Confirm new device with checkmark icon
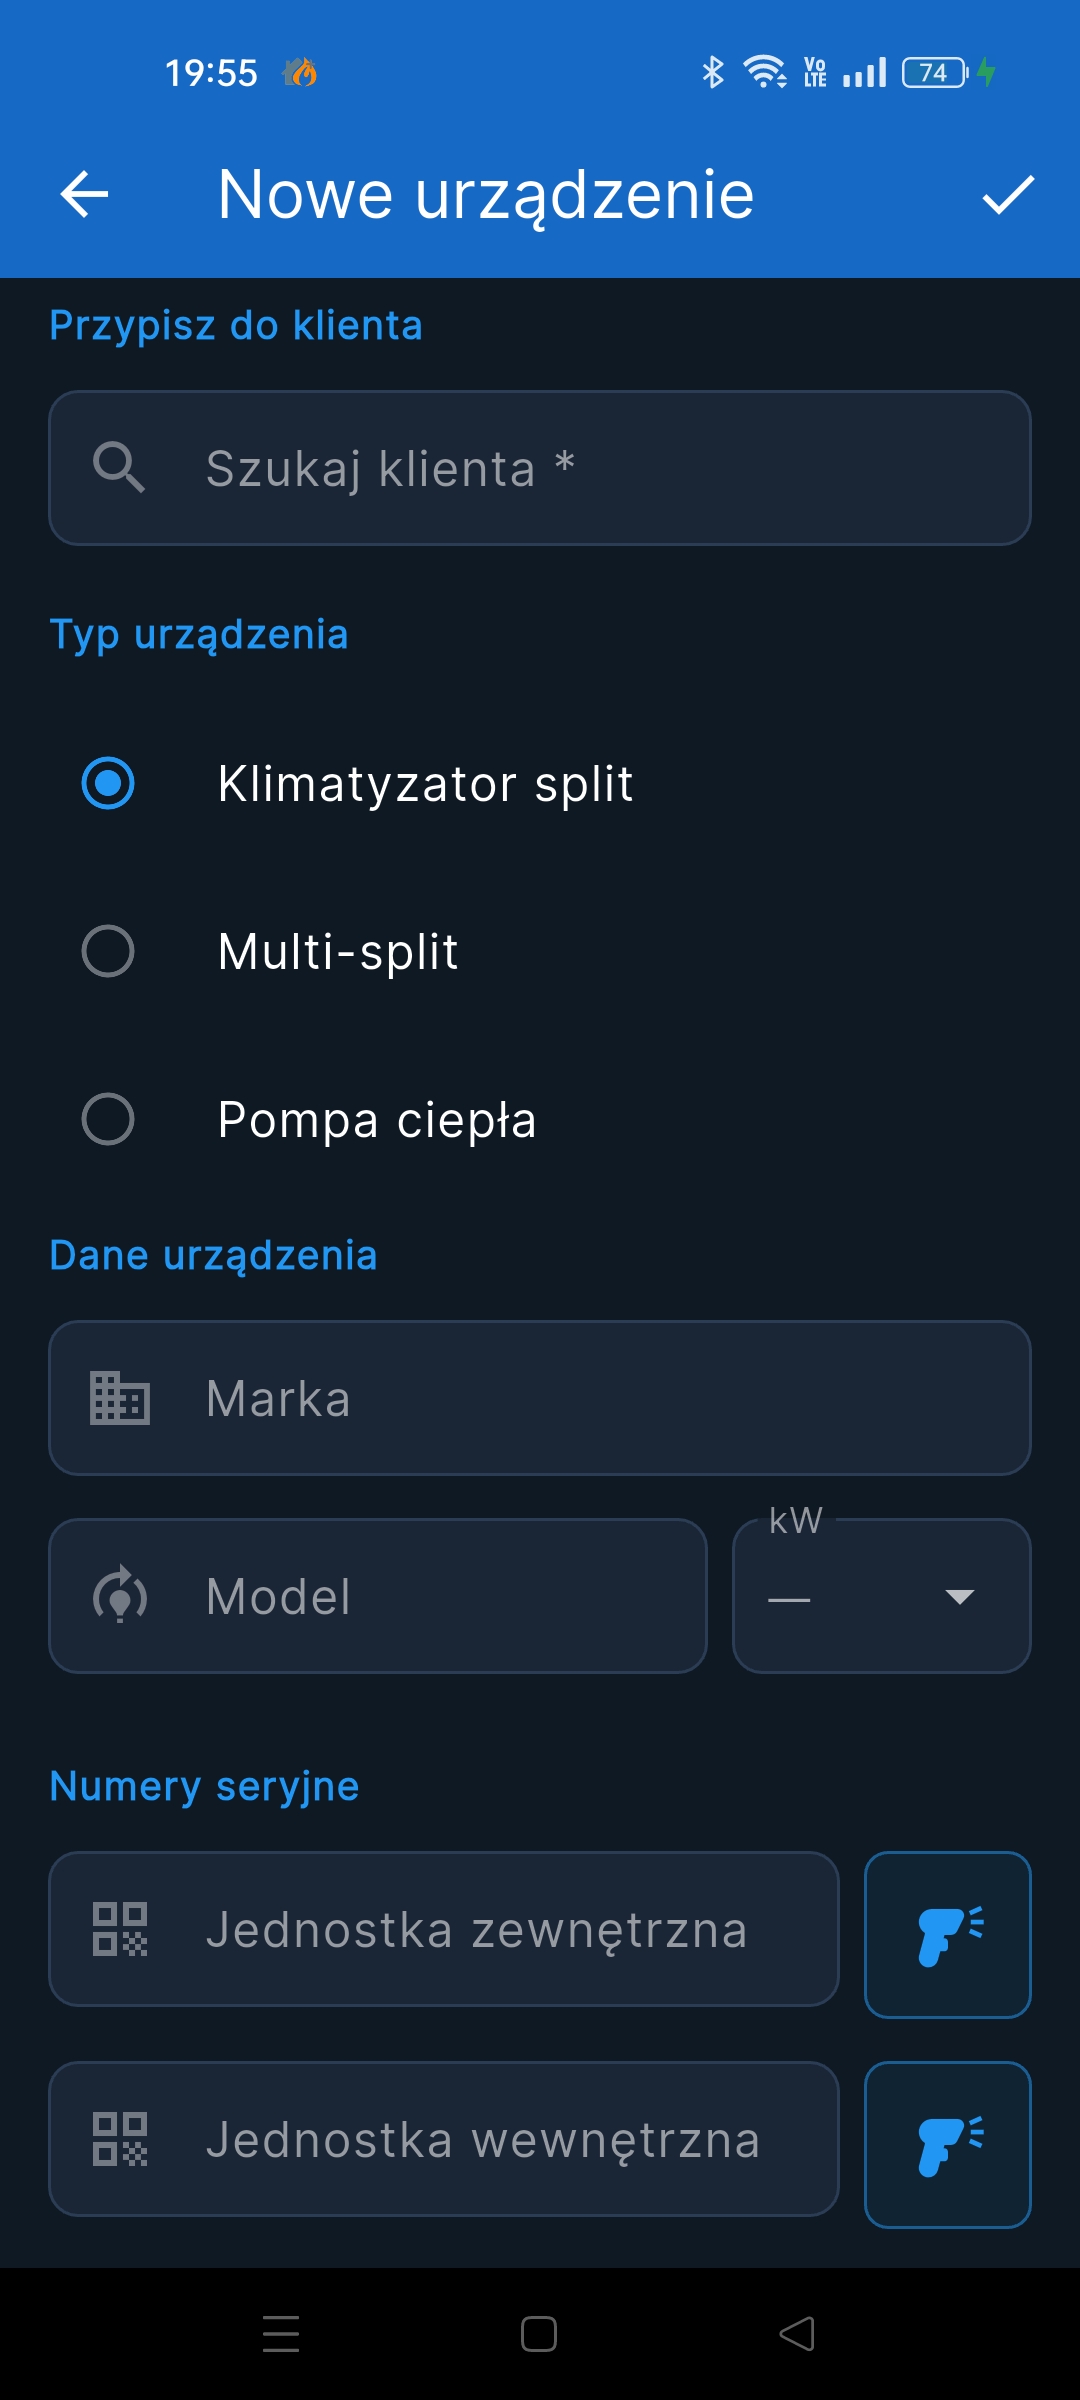Viewport: 1080px width, 2400px height. pos(1008,194)
